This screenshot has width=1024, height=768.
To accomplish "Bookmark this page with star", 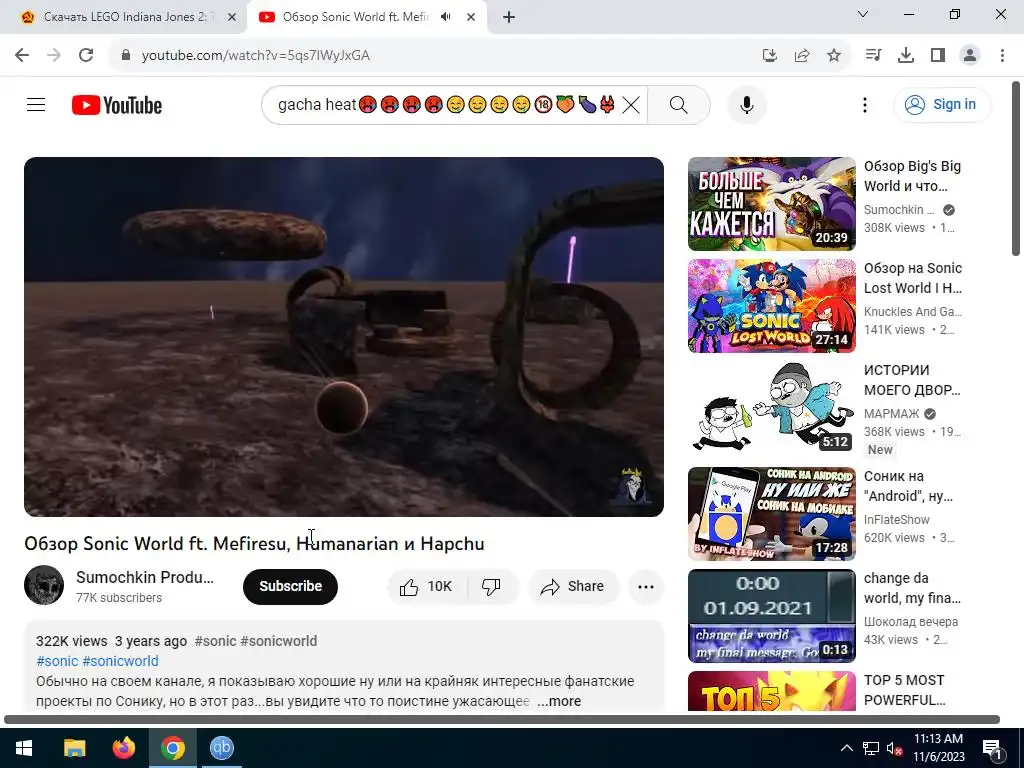I will click(x=834, y=55).
